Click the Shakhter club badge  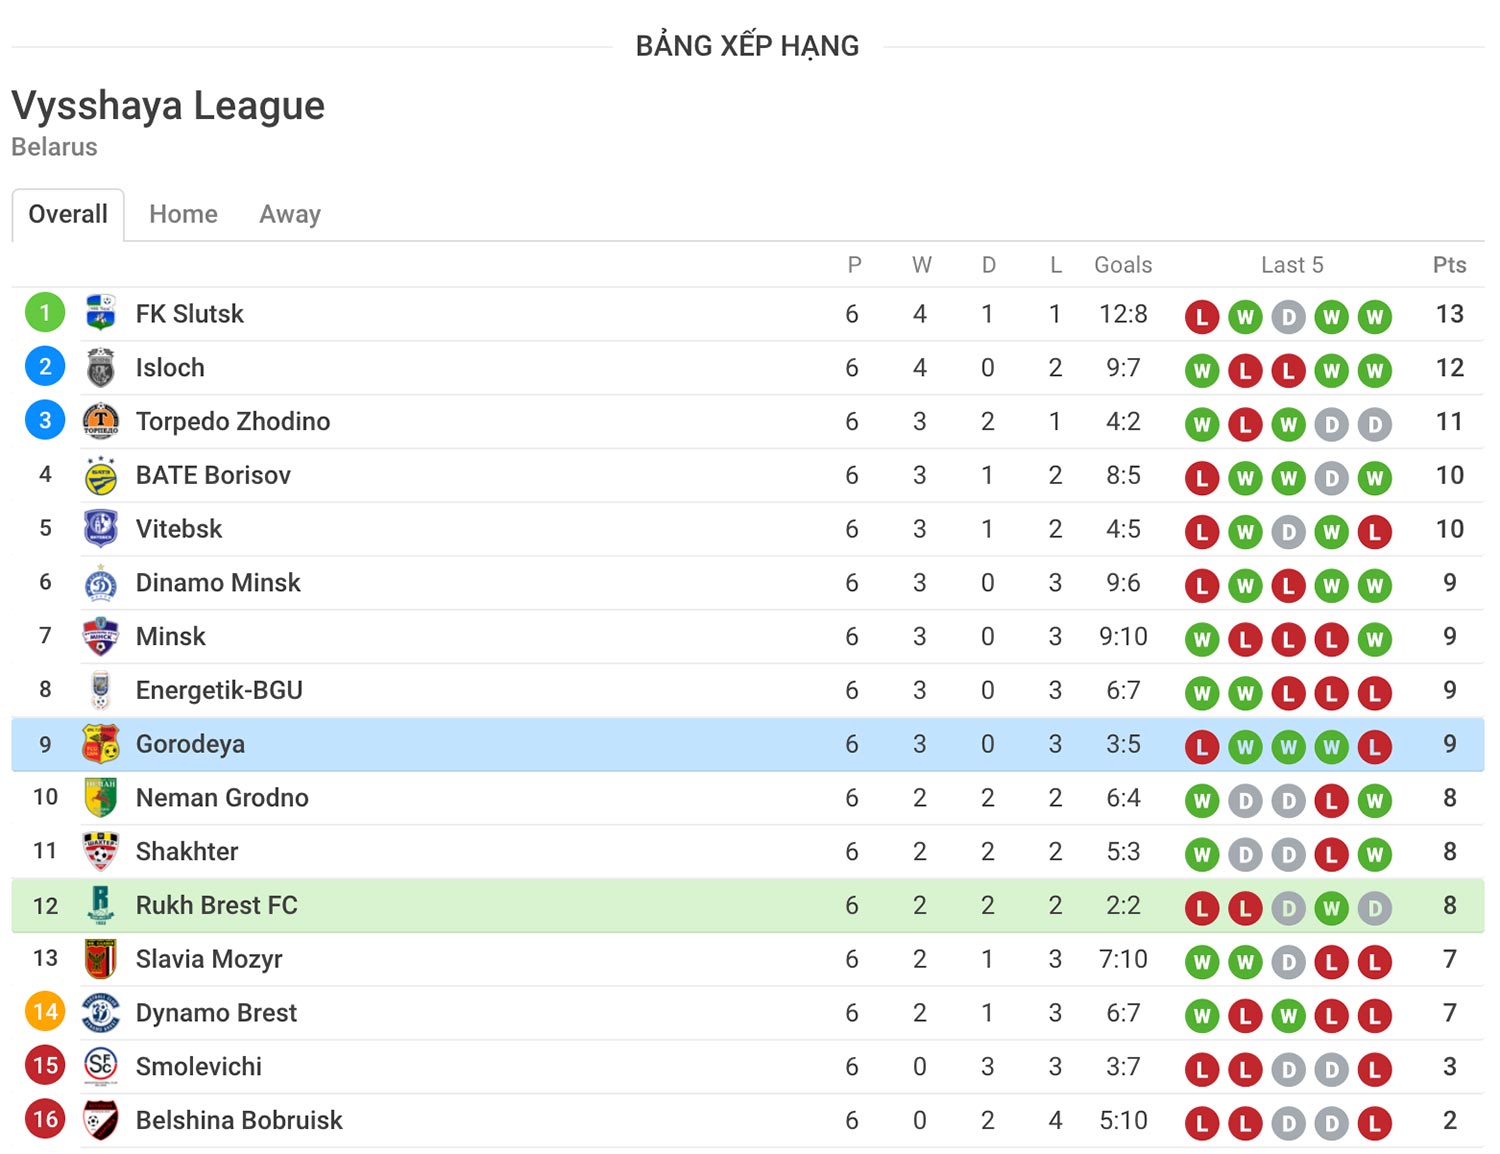101,851
